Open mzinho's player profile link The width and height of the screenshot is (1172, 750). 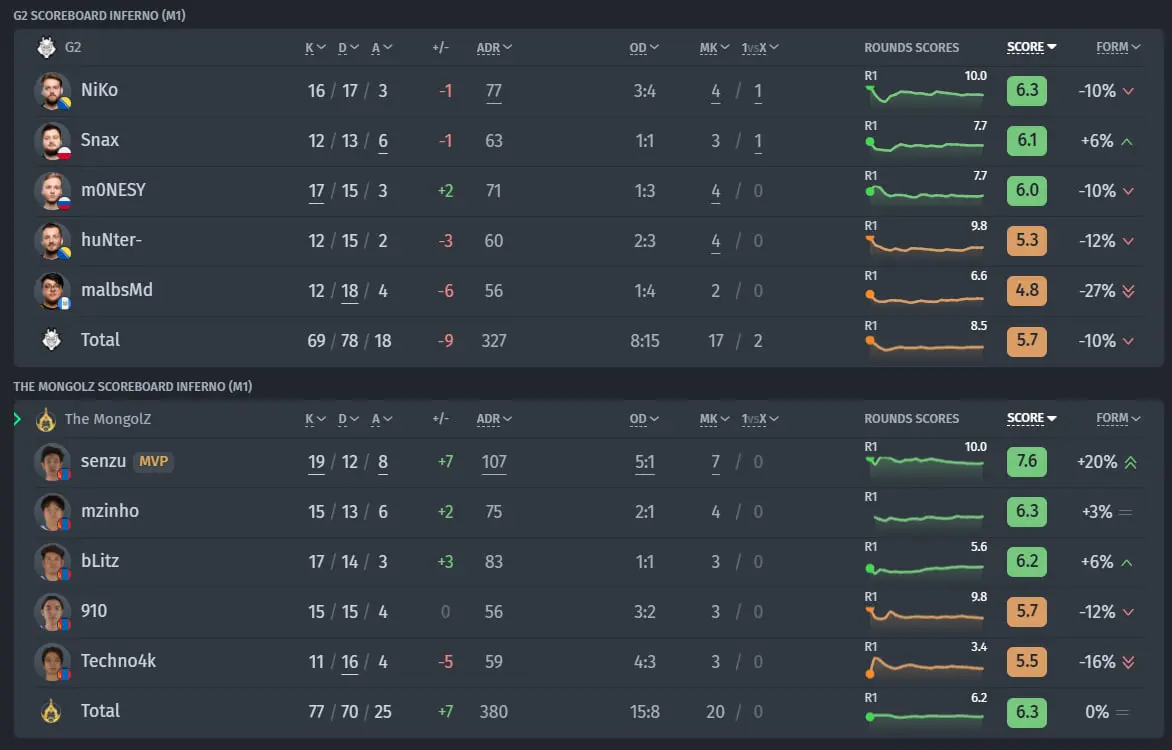click(110, 511)
